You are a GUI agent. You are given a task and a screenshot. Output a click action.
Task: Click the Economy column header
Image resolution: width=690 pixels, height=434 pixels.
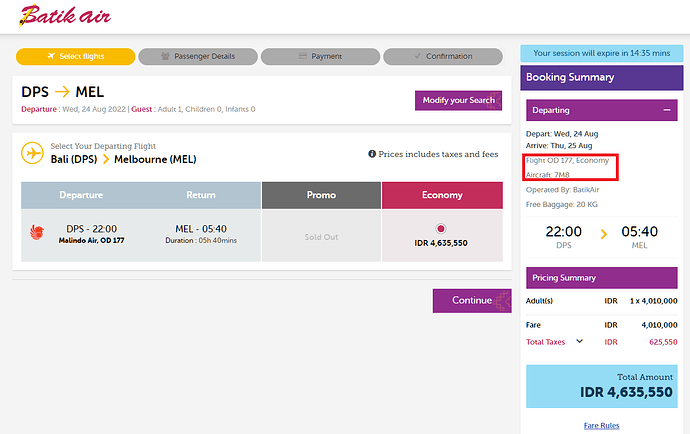(442, 195)
